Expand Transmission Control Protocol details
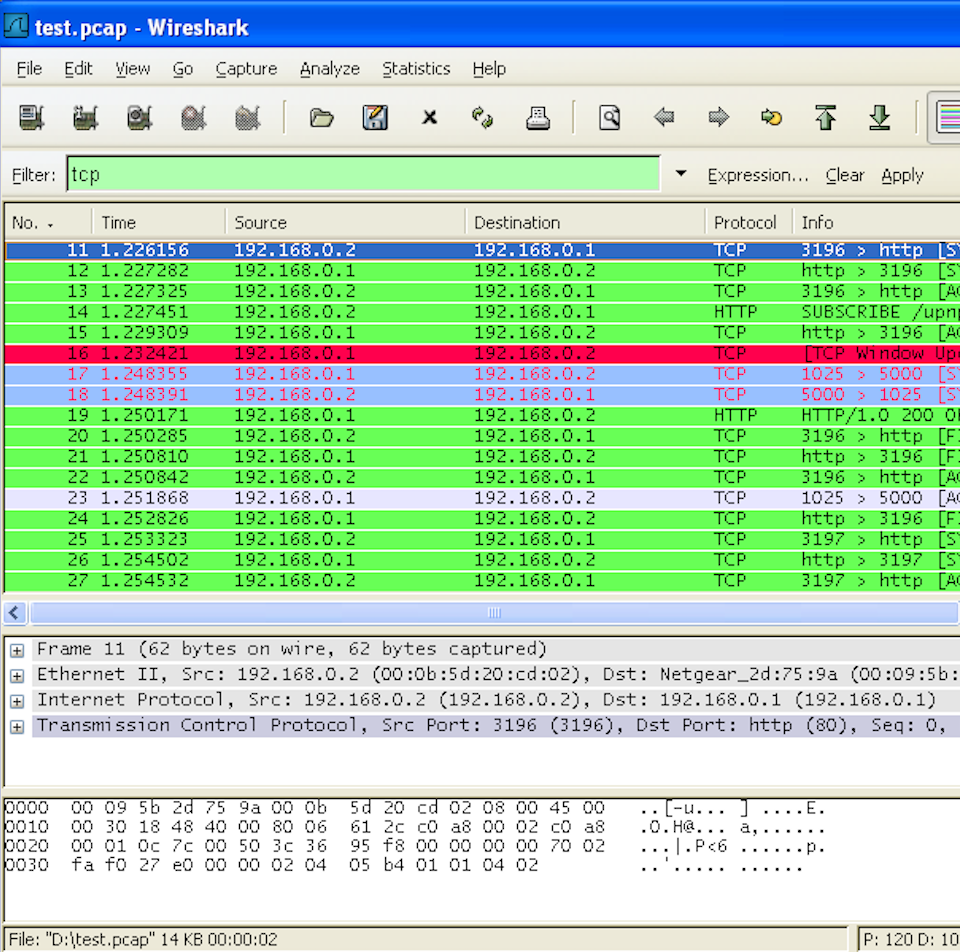Viewport: 960px width, 952px height. pyautogui.click(x=17, y=726)
